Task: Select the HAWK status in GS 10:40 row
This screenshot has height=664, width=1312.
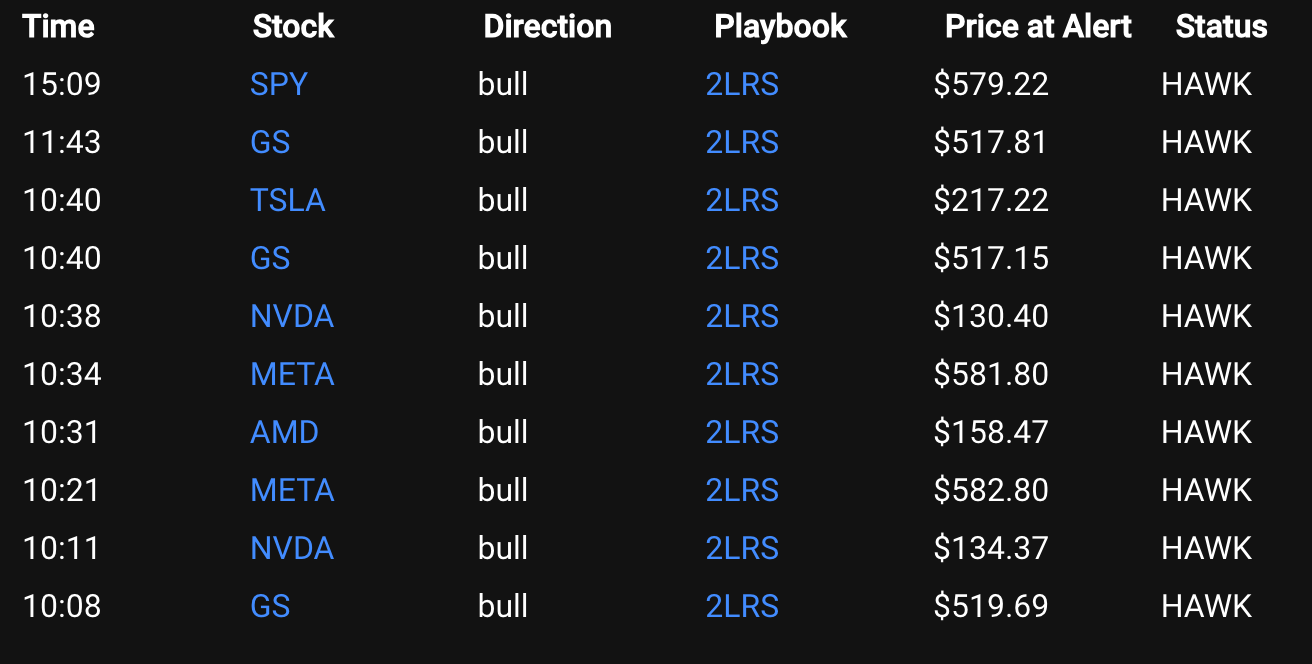Action: pyautogui.click(x=1206, y=258)
